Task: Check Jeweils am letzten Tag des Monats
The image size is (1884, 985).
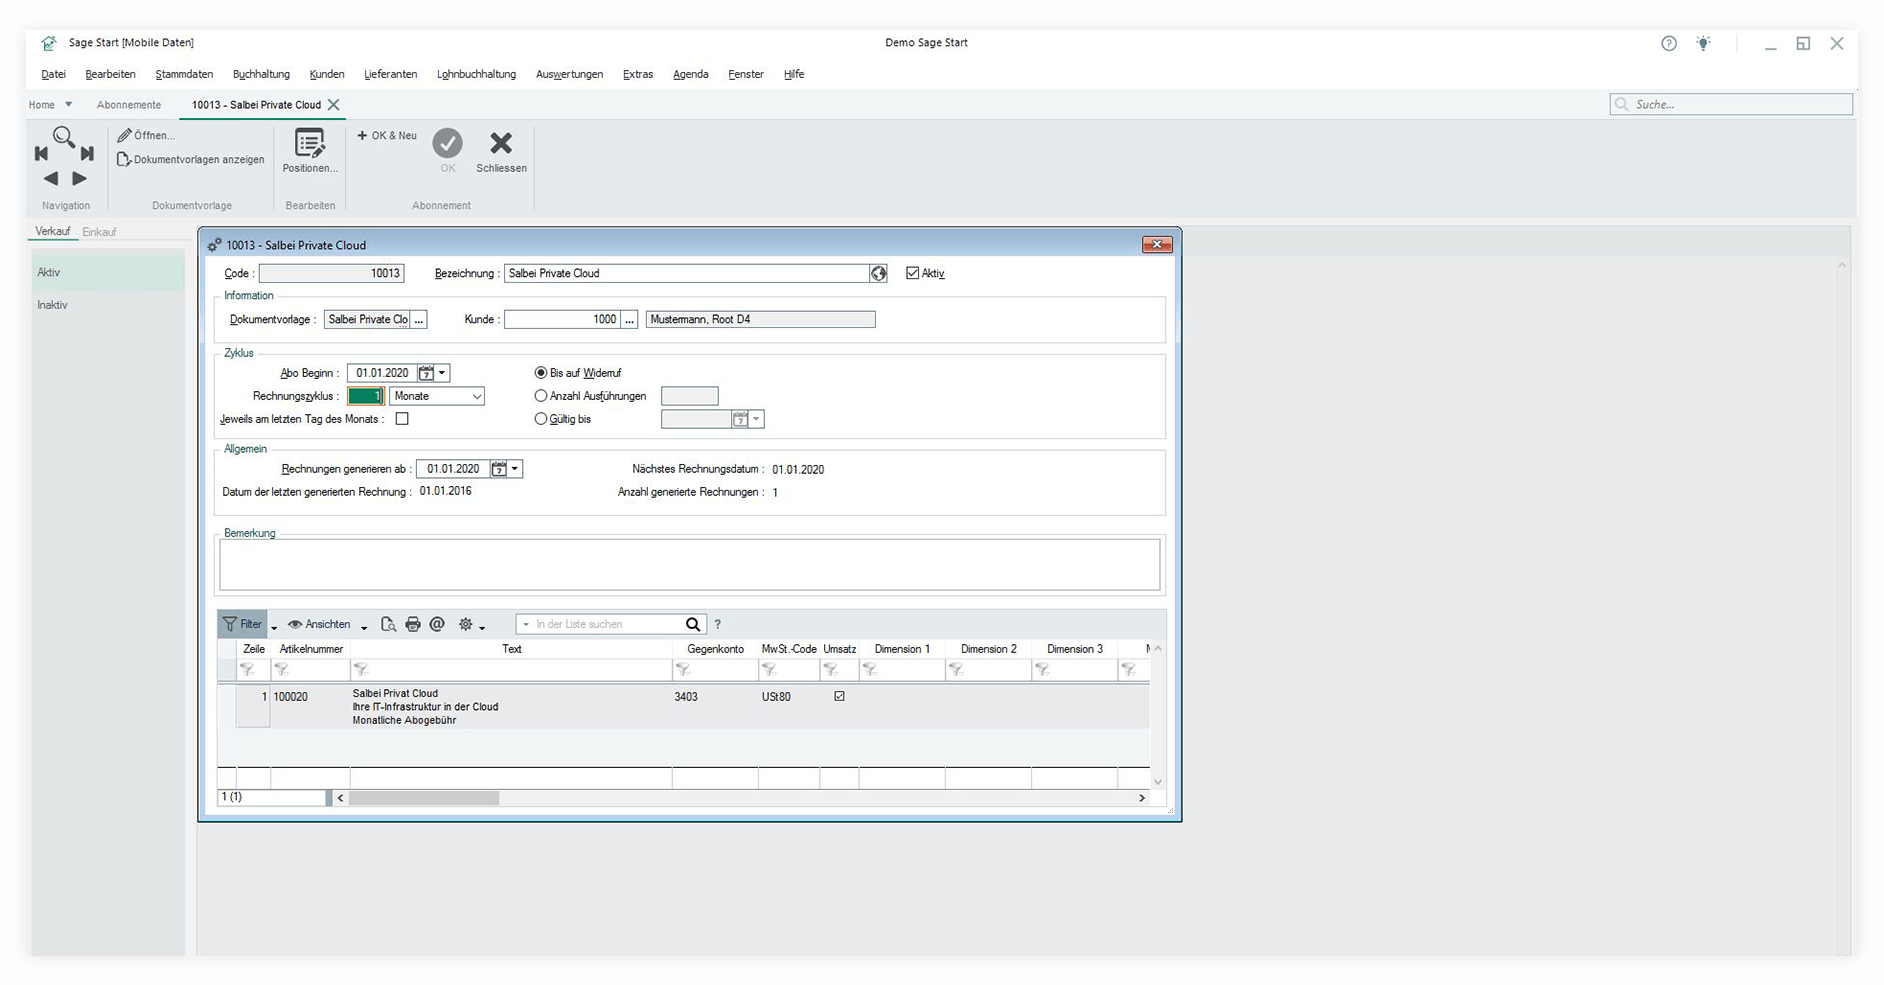Action: pos(402,419)
